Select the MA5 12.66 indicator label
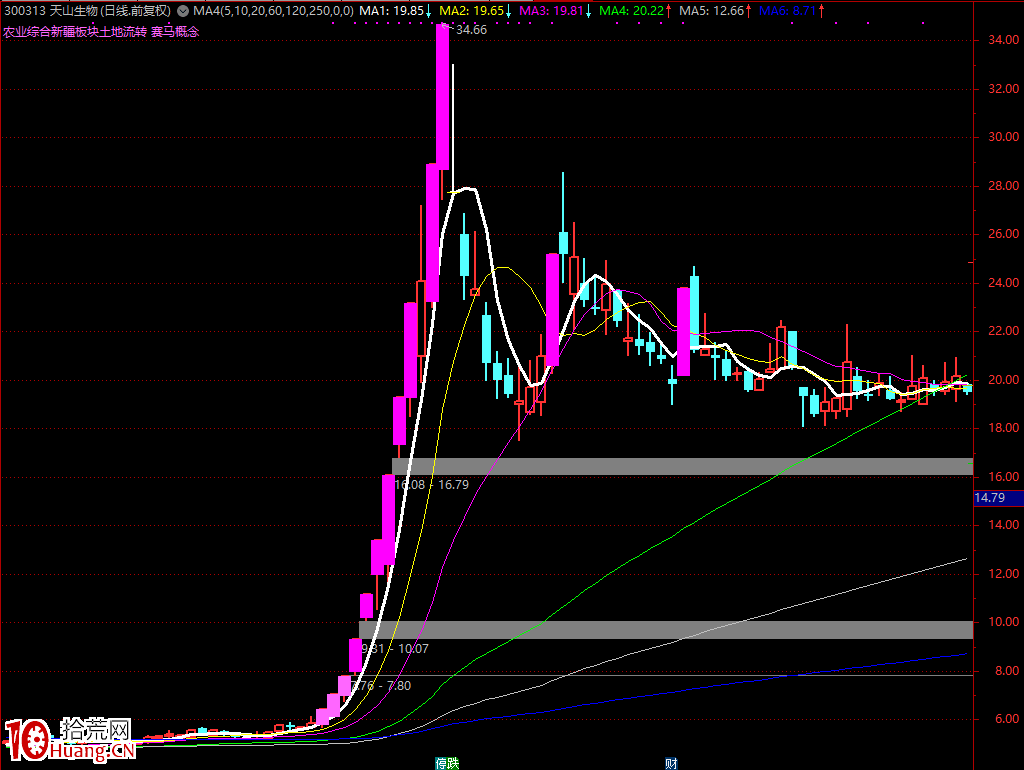Viewport: 1024px width, 770px height. pos(714,12)
